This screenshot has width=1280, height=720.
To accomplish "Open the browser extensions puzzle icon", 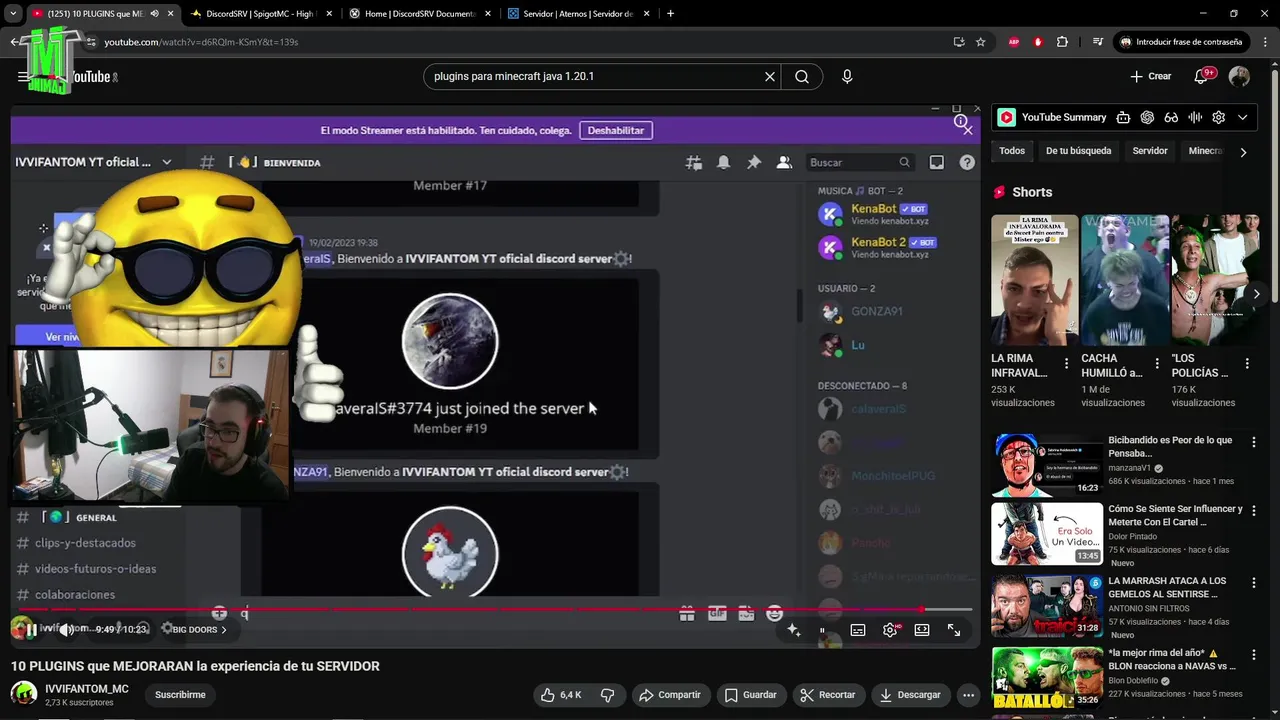I will click(1062, 42).
